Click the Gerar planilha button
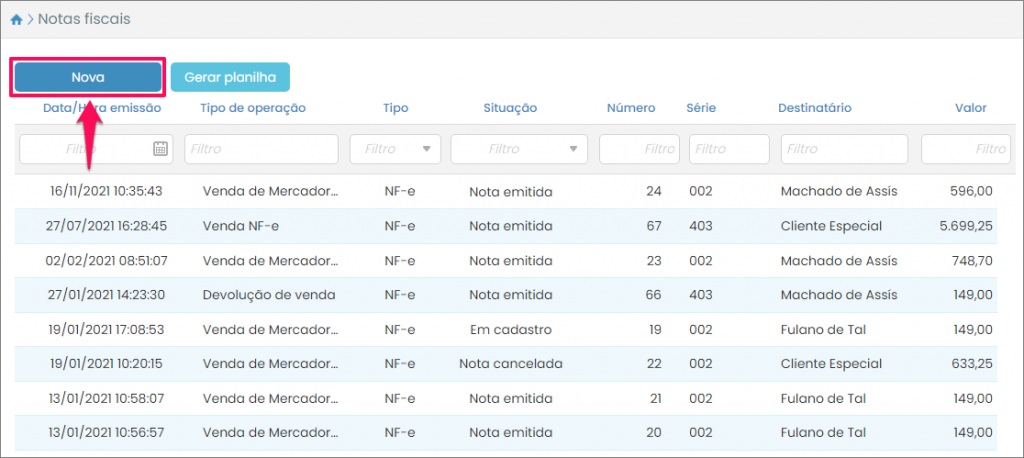This screenshot has width=1024, height=458. pos(230,77)
